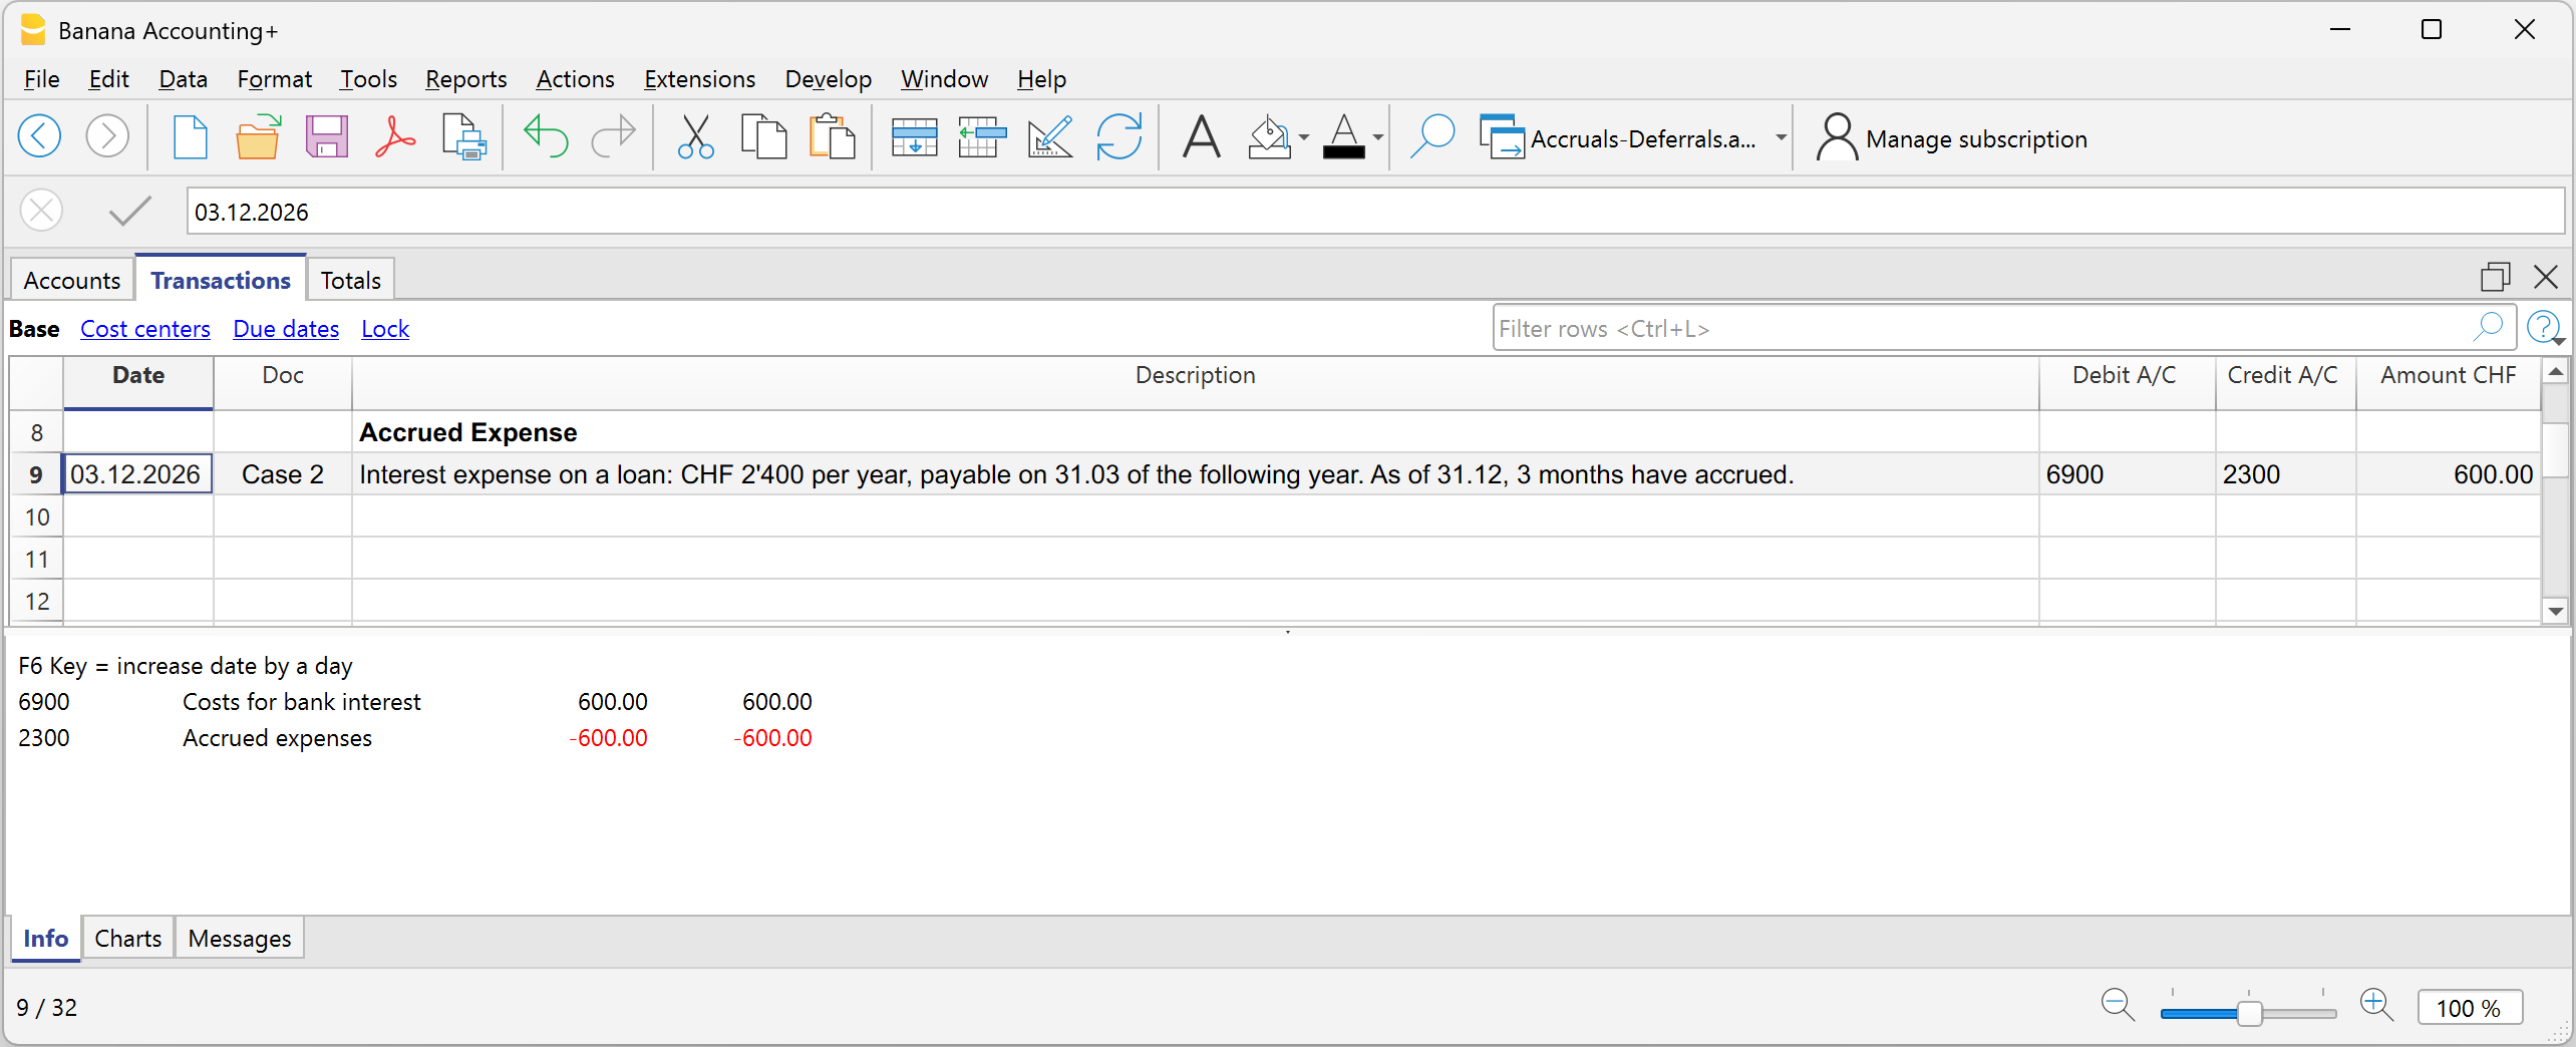Click the magnifier inside the filter rows box
This screenshot has width=2576, height=1047.
point(2487,326)
